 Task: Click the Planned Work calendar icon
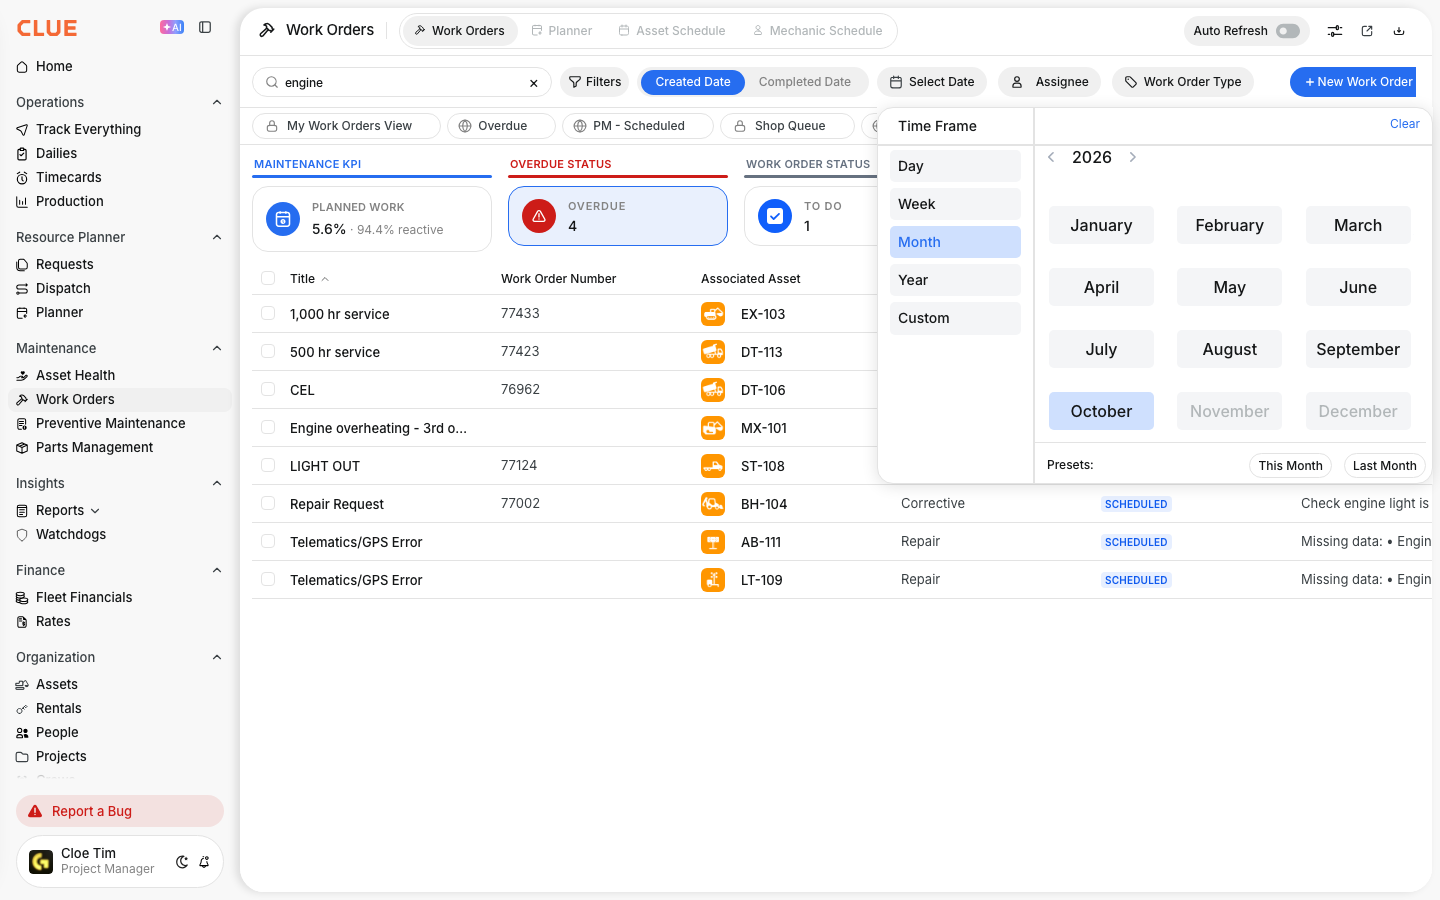point(283,219)
